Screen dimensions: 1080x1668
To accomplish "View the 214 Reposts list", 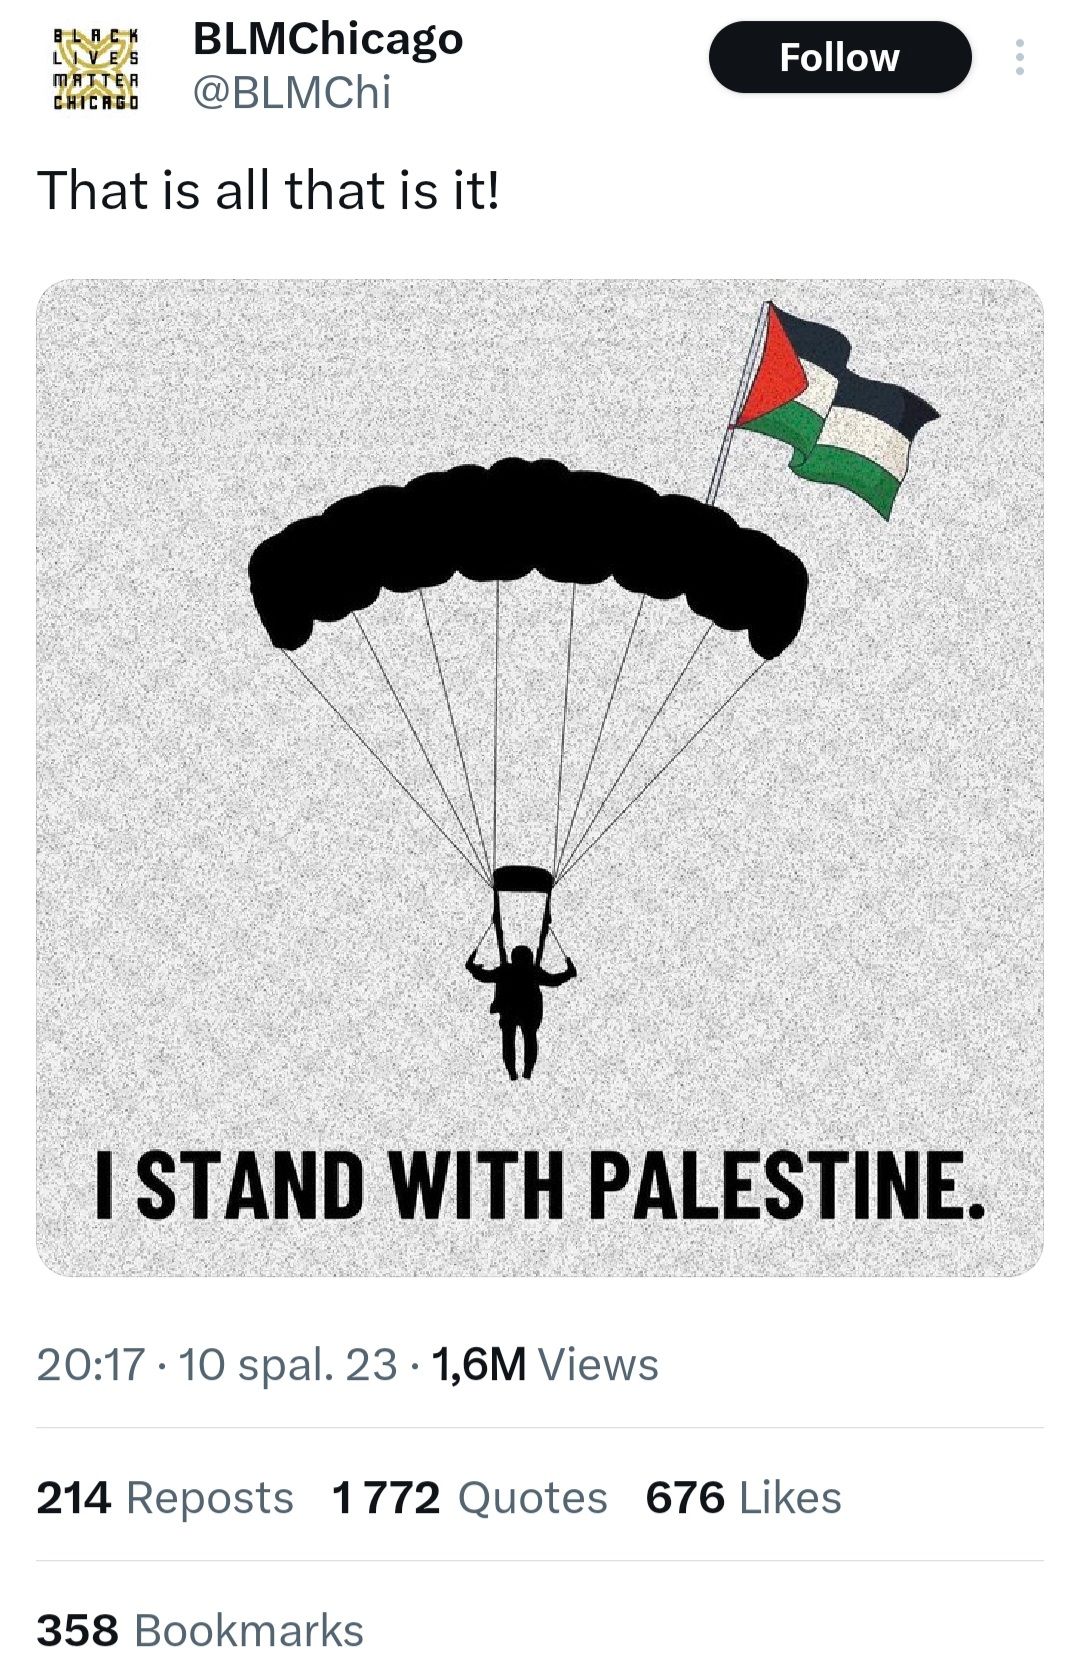I will [165, 1498].
